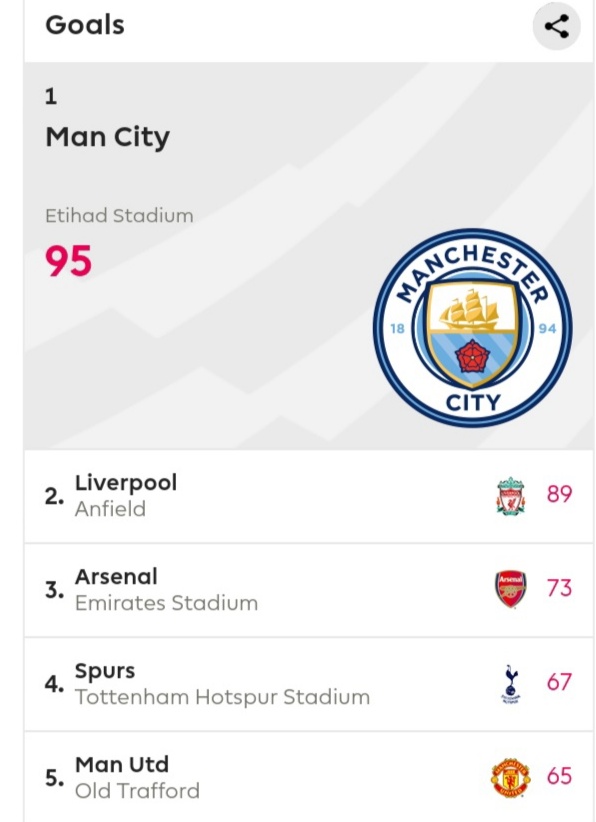This screenshot has width=596, height=822.
Task: Open the Manchester City crest
Action: pyautogui.click(x=473, y=328)
